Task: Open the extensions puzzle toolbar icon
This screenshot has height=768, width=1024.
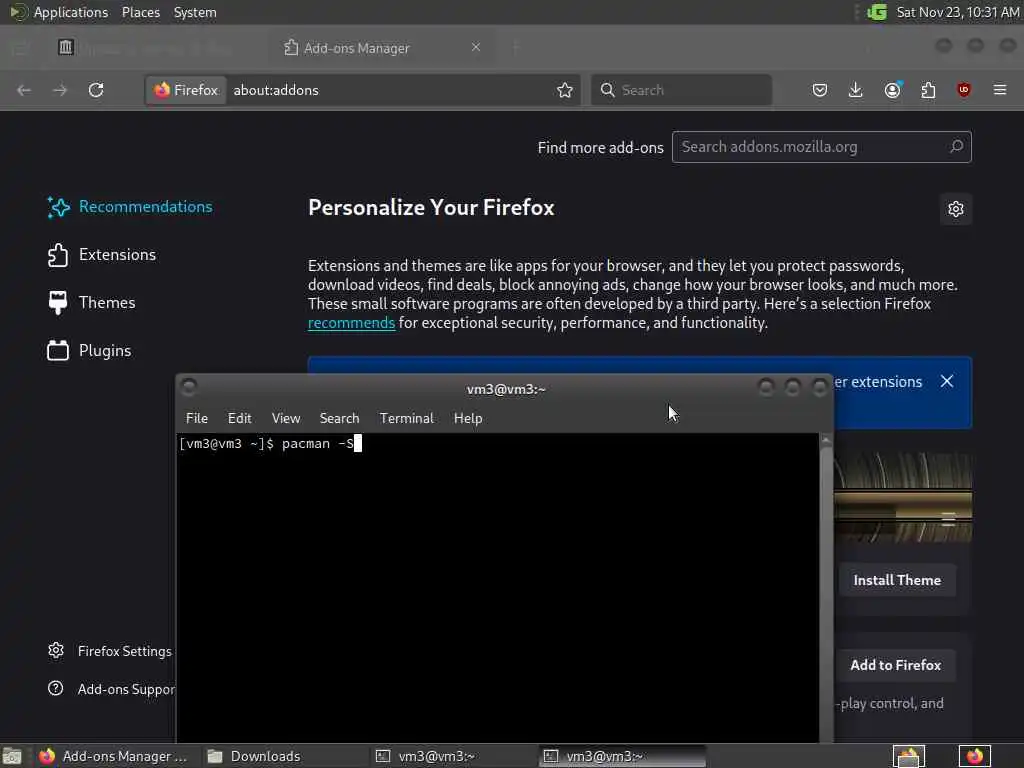Action: point(928,90)
